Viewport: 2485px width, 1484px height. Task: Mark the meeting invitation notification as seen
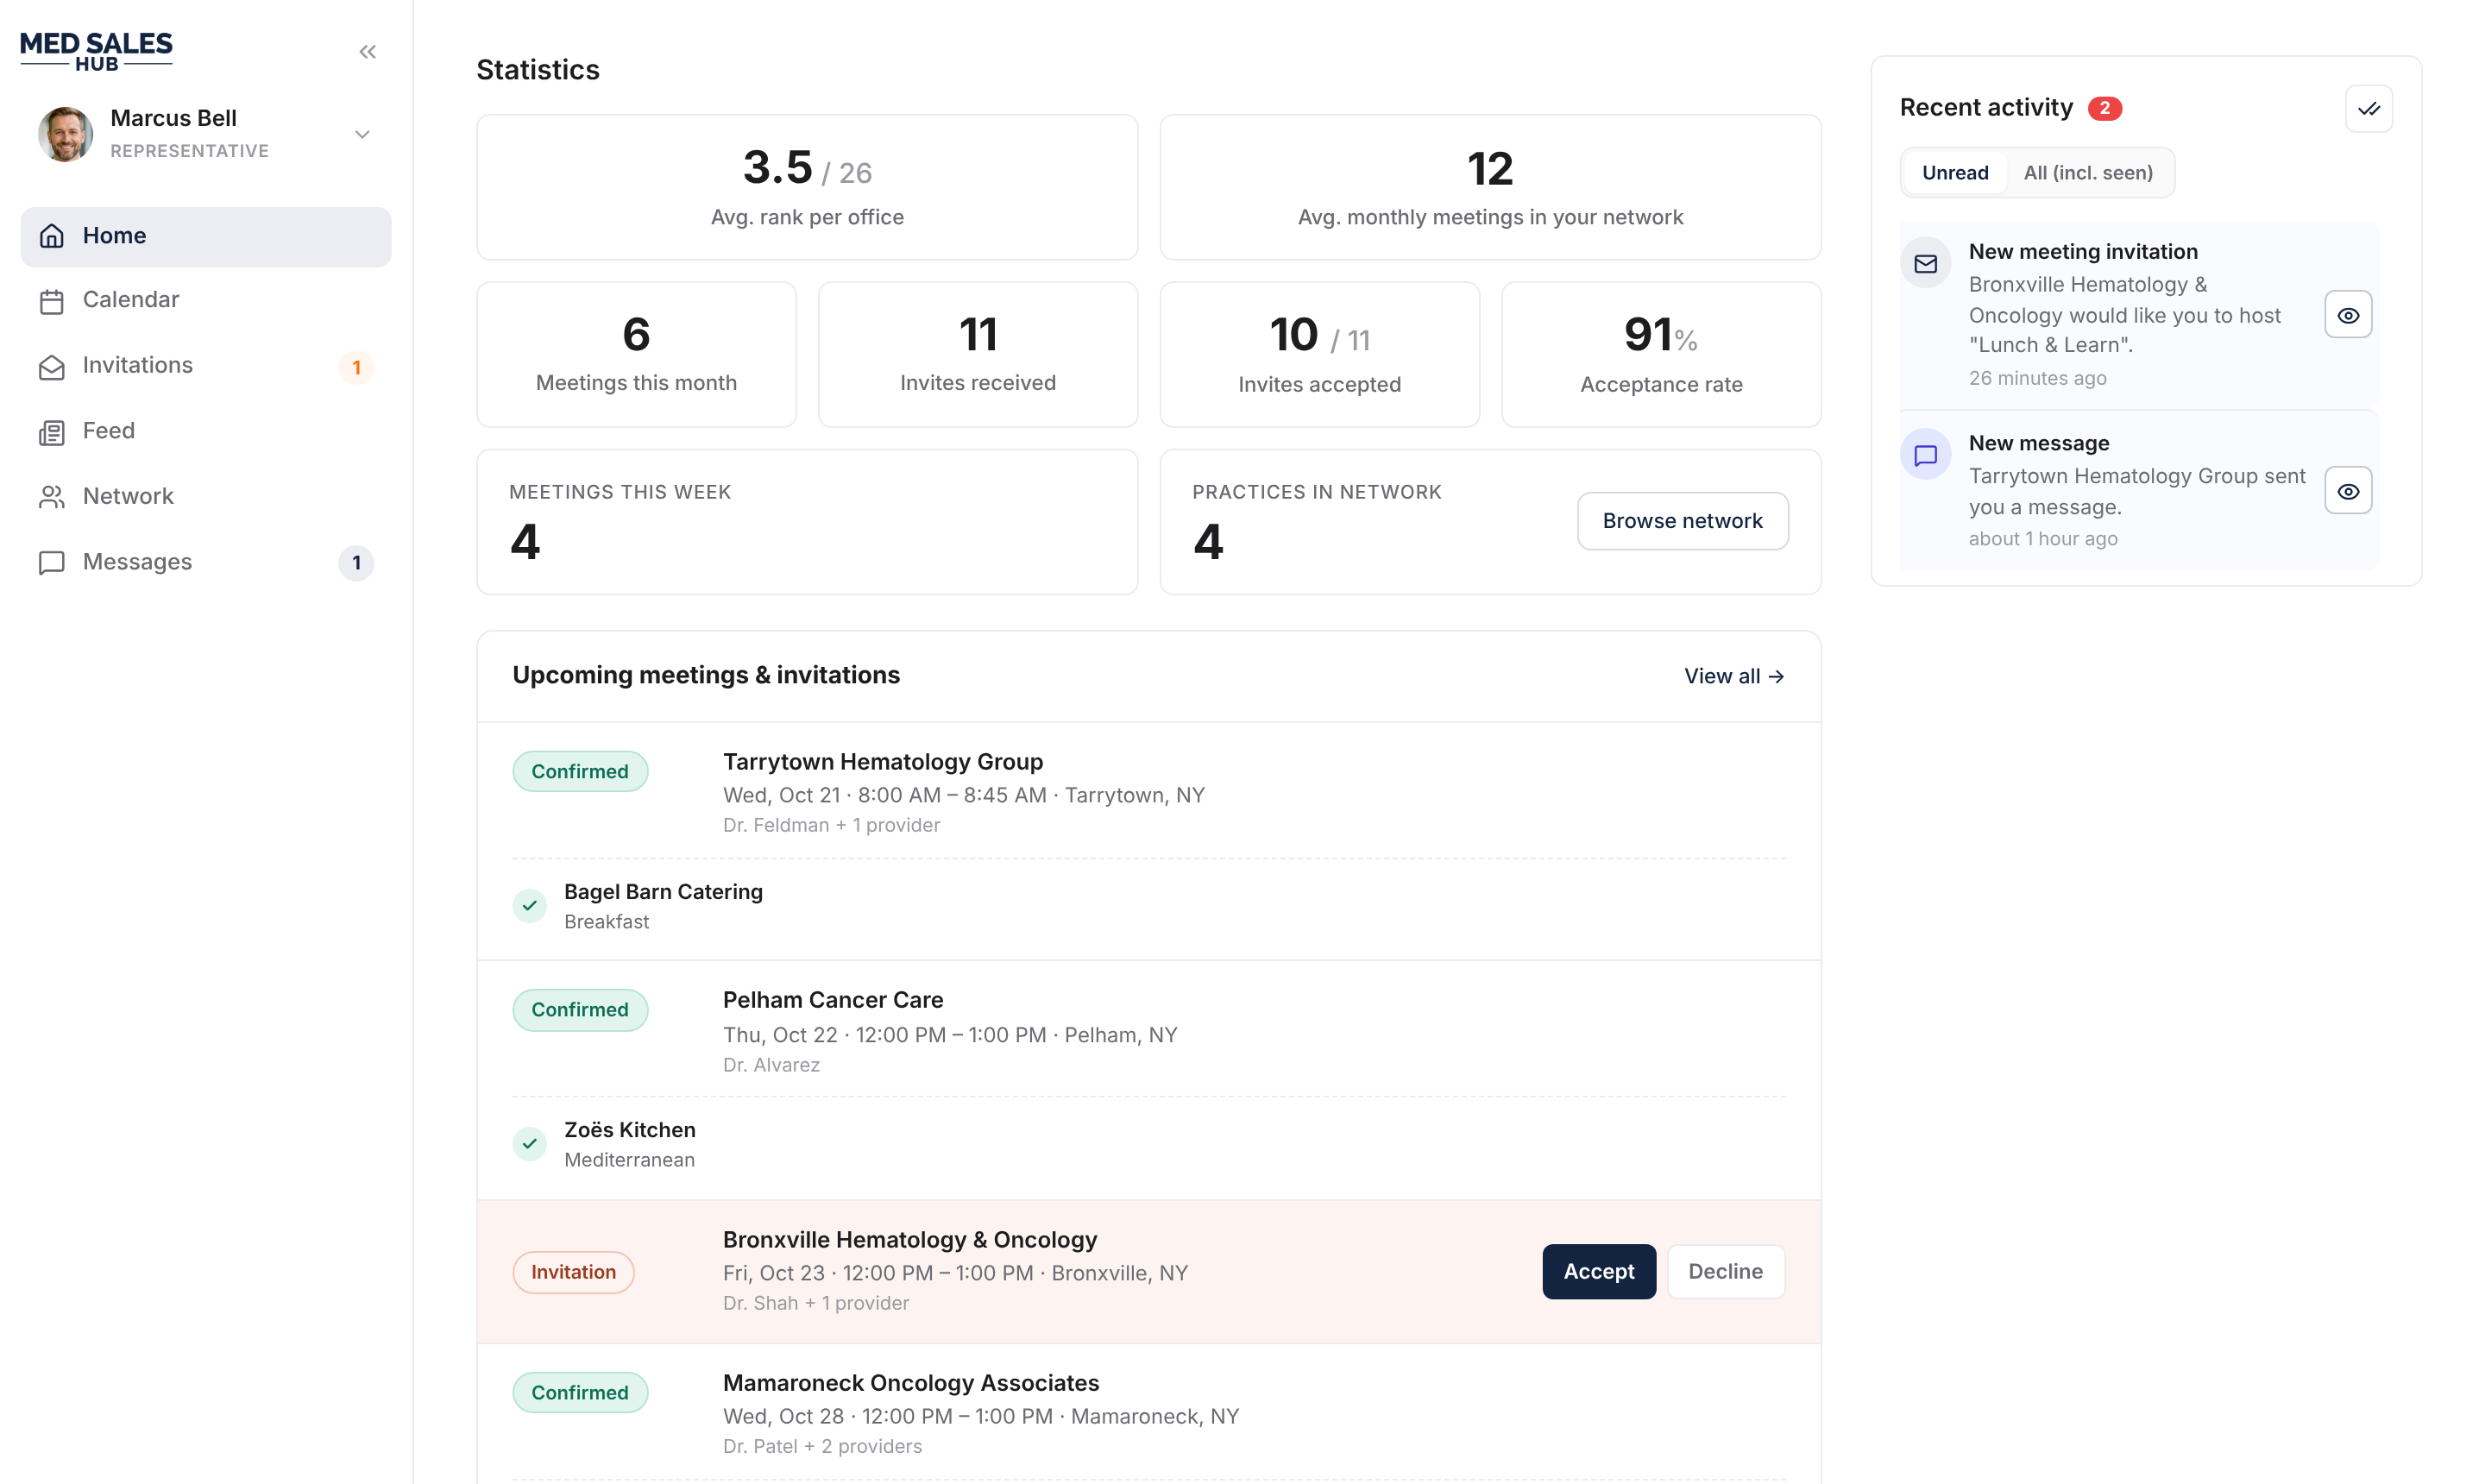(2347, 315)
